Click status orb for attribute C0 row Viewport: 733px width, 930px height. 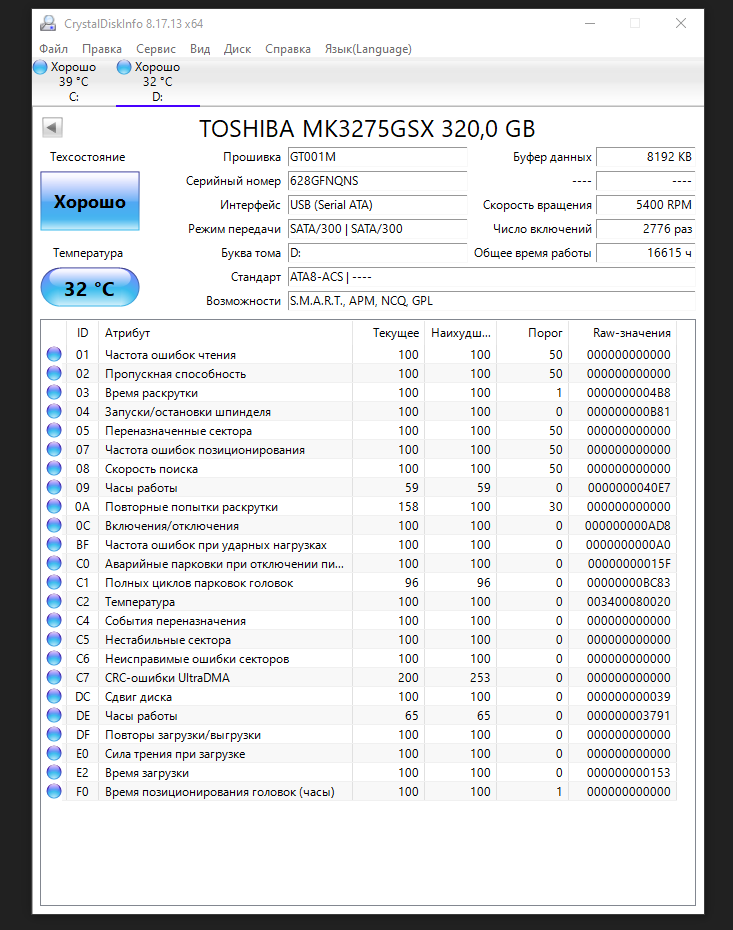point(54,563)
